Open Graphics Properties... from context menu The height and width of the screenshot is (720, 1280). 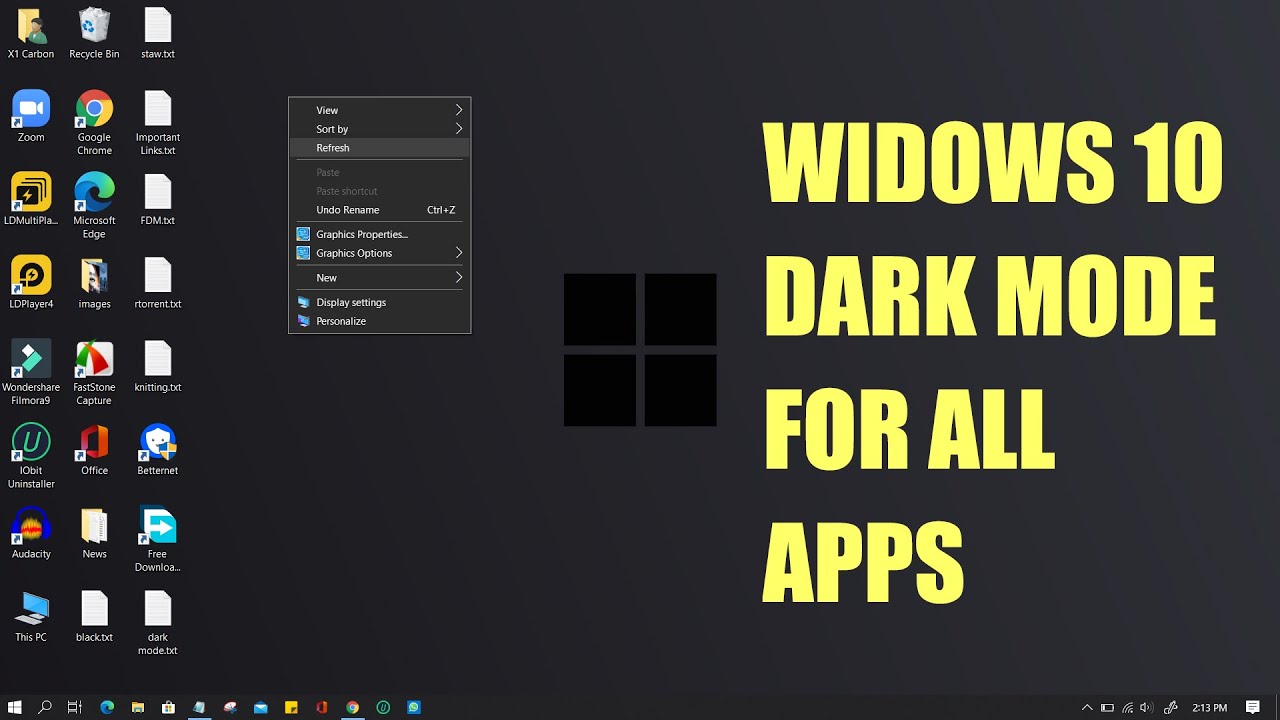pyautogui.click(x=379, y=234)
